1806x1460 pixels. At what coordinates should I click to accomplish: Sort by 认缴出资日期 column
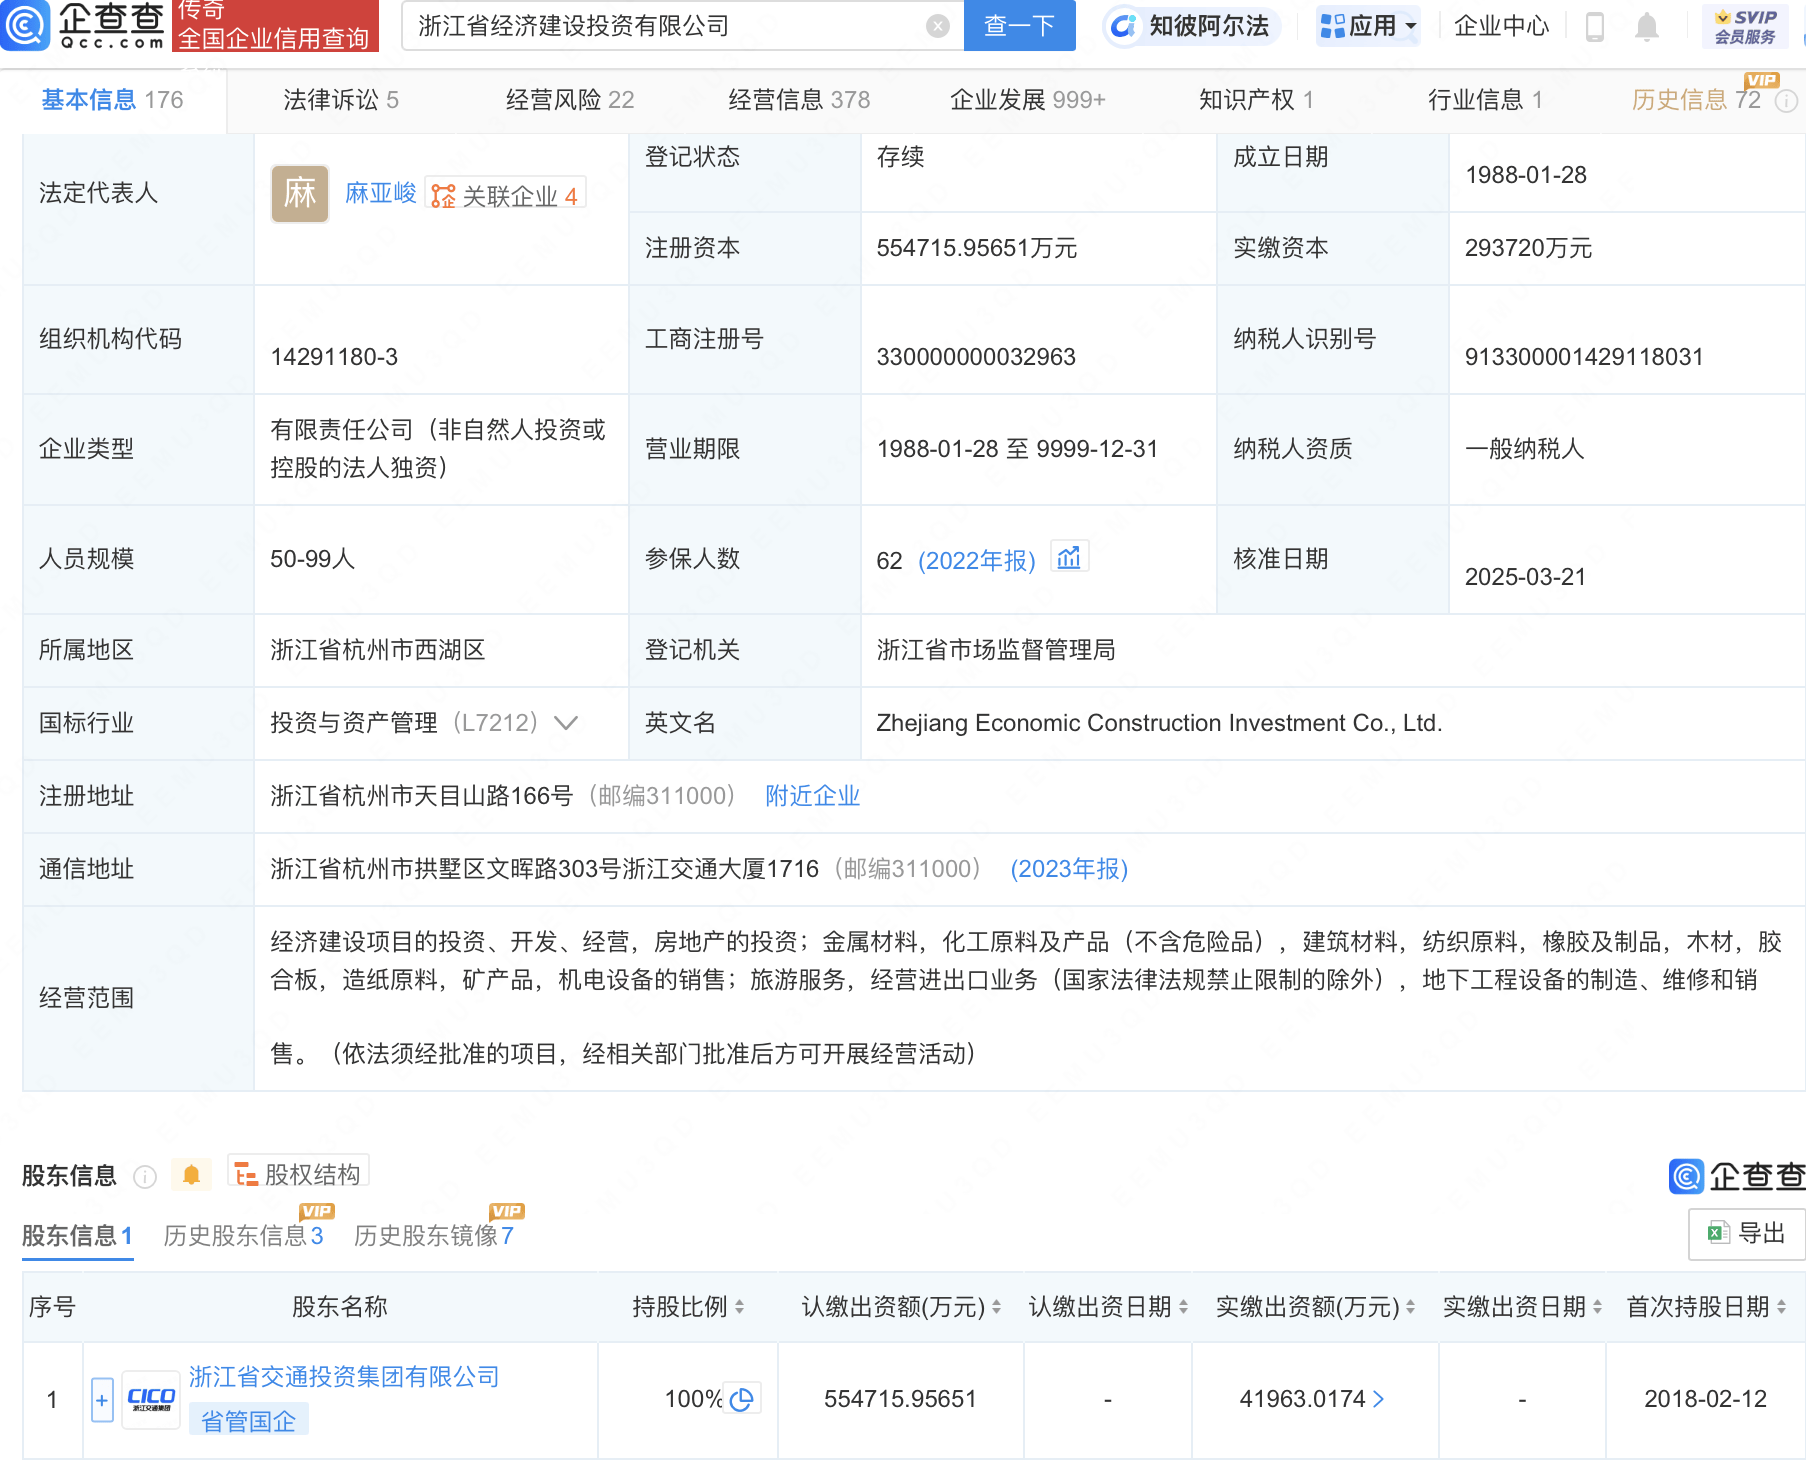(x=1183, y=1307)
